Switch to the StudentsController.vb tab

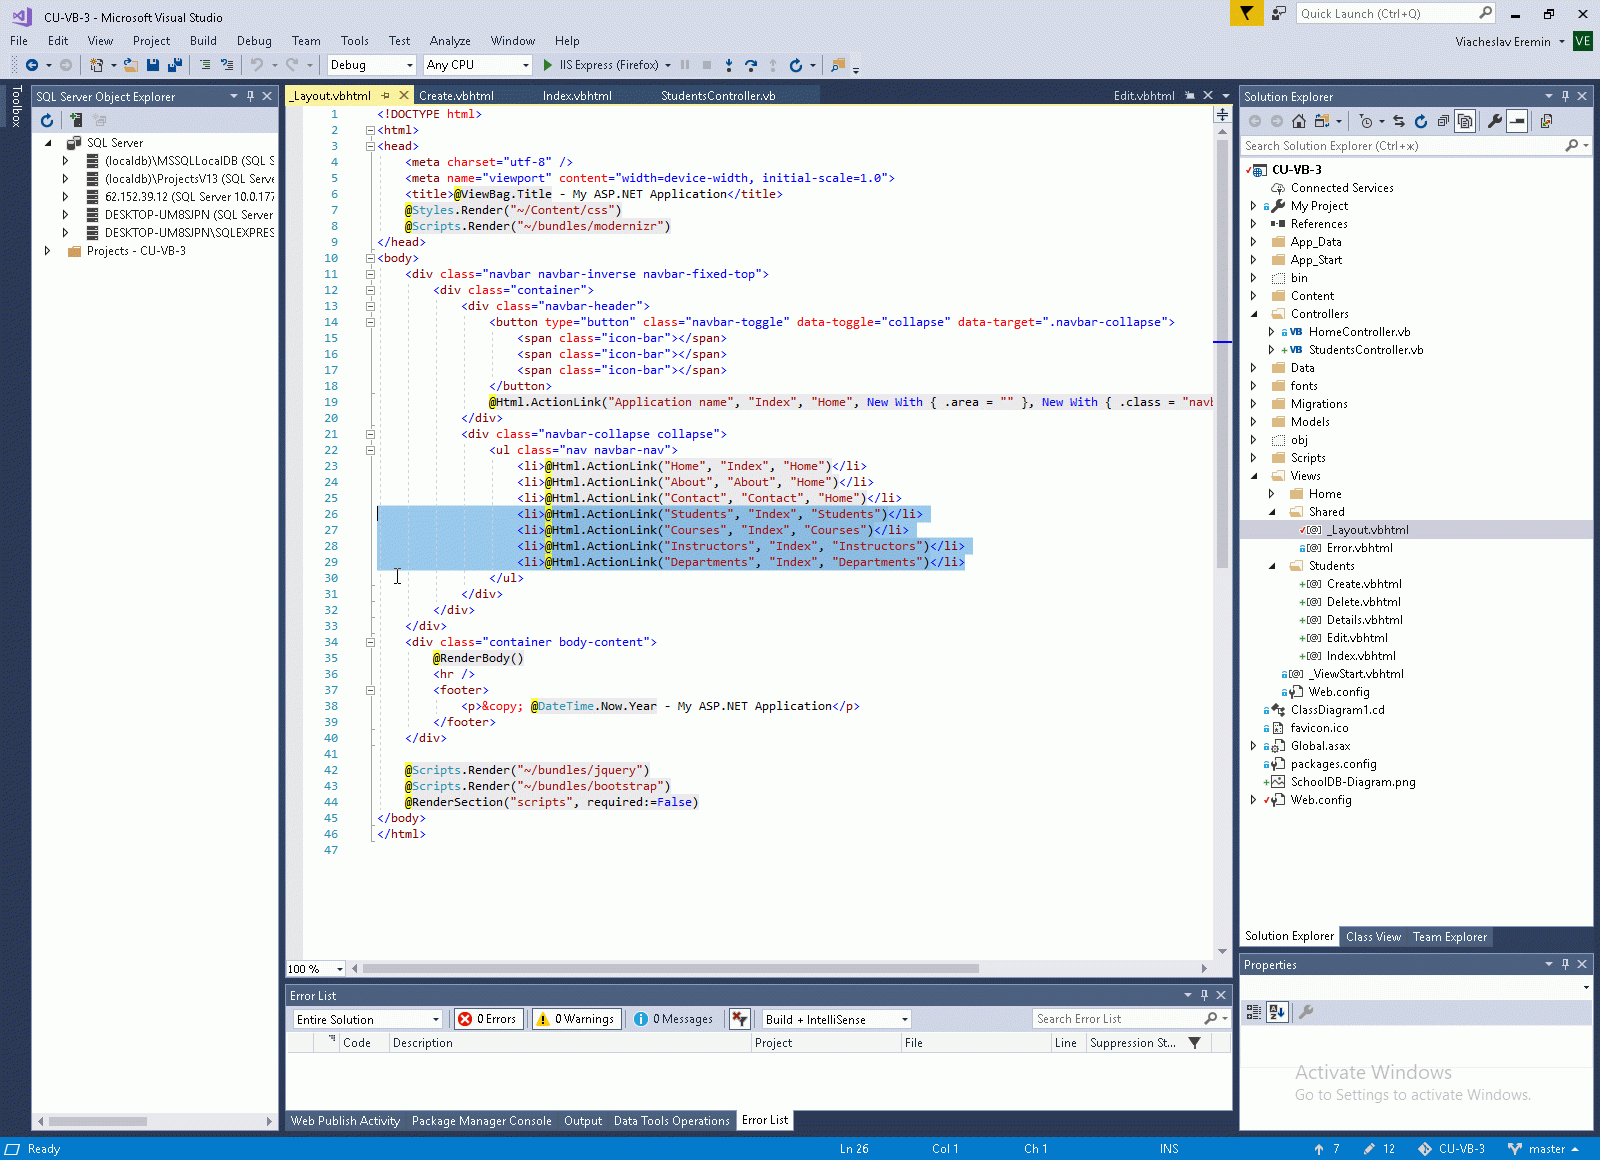click(x=718, y=96)
